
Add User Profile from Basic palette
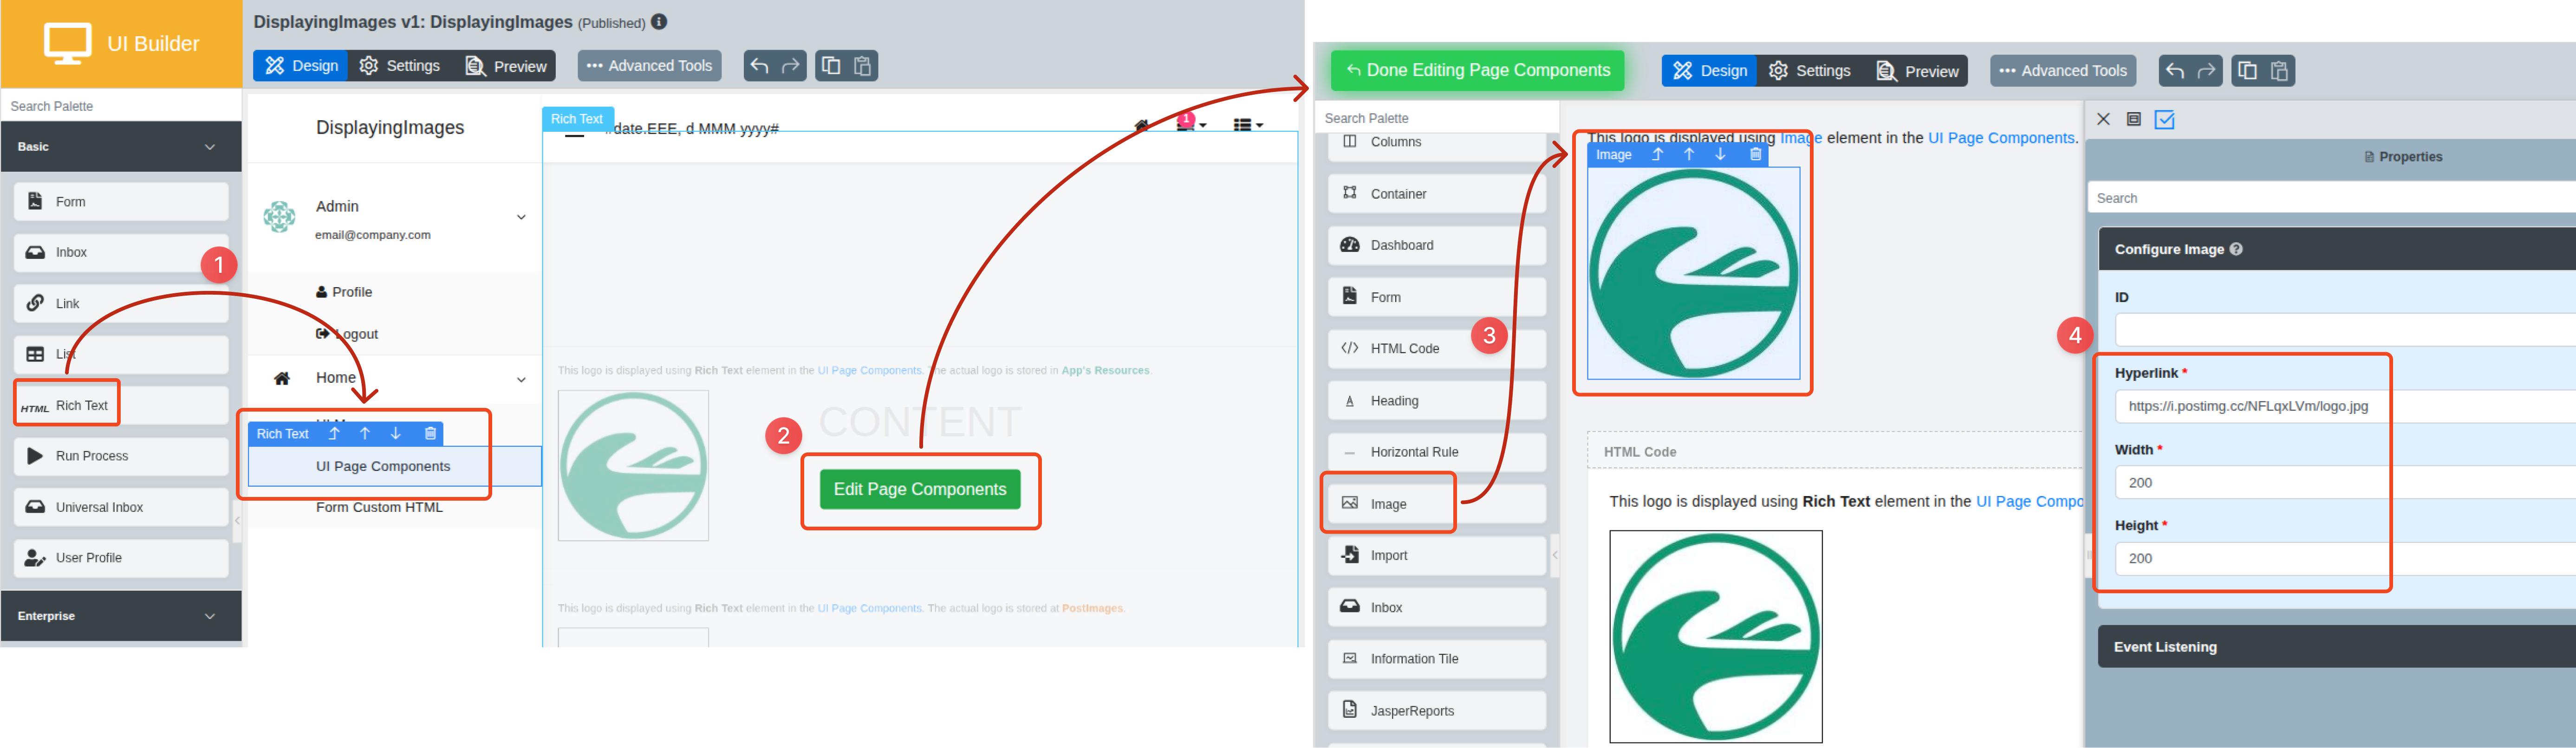point(121,558)
